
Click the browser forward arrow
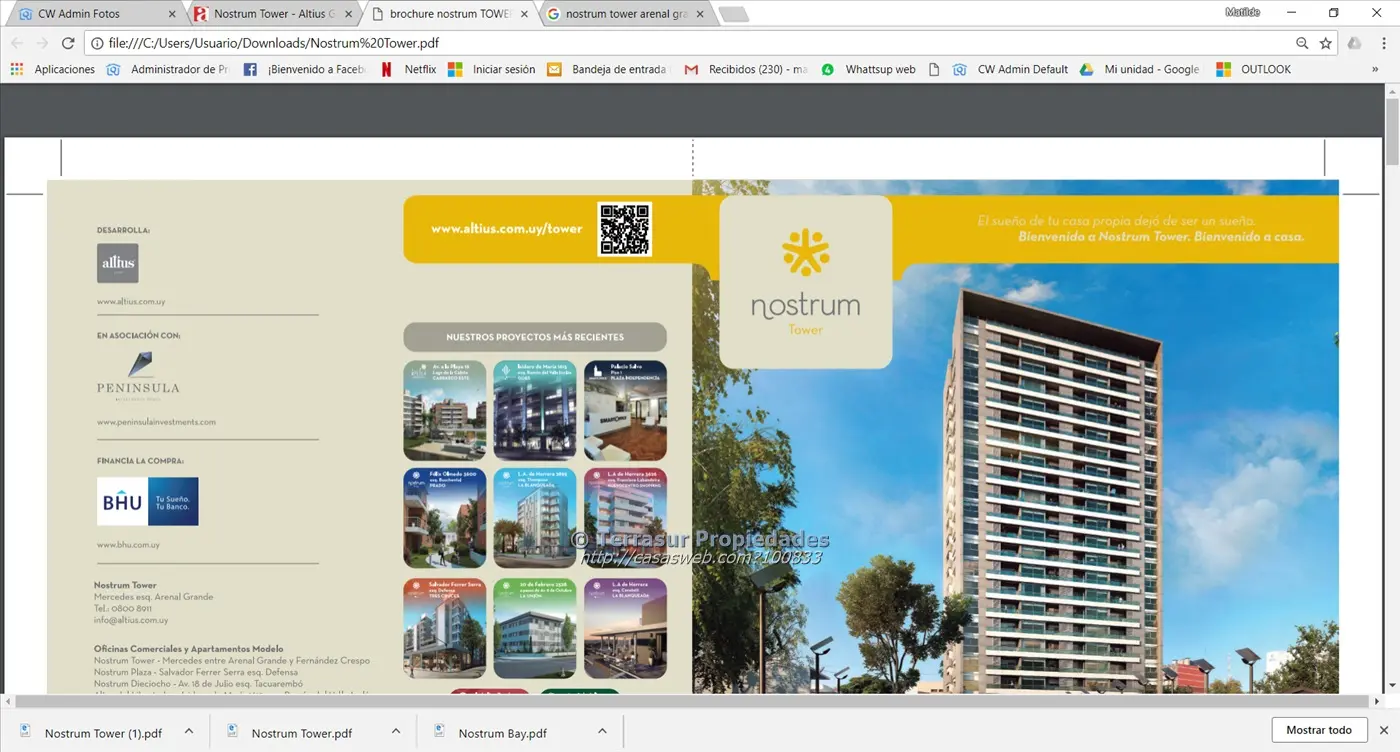[x=42, y=43]
